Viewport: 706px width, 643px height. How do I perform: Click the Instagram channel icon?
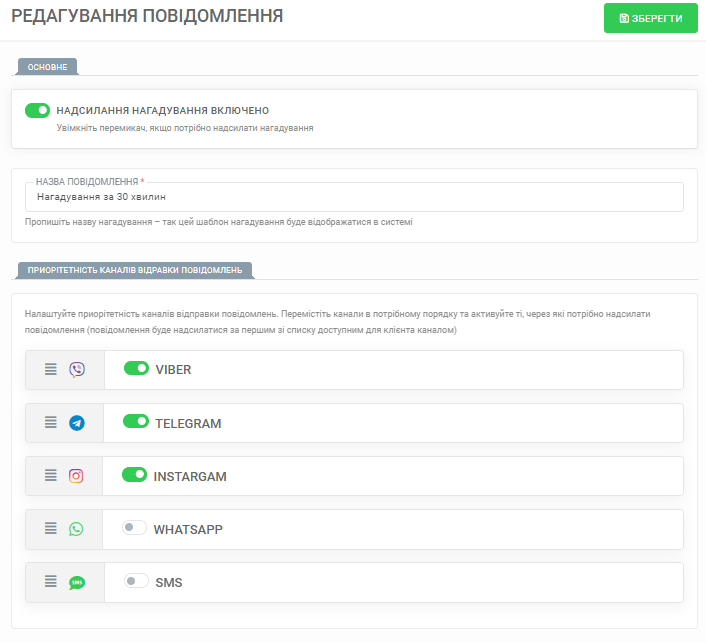[76, 476]
